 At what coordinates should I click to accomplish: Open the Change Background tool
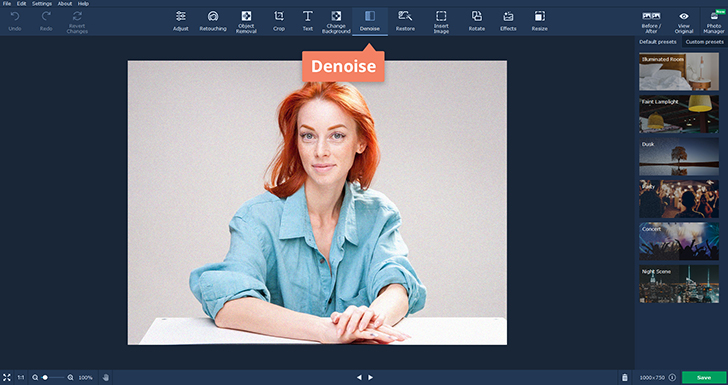tap(336, 22)
